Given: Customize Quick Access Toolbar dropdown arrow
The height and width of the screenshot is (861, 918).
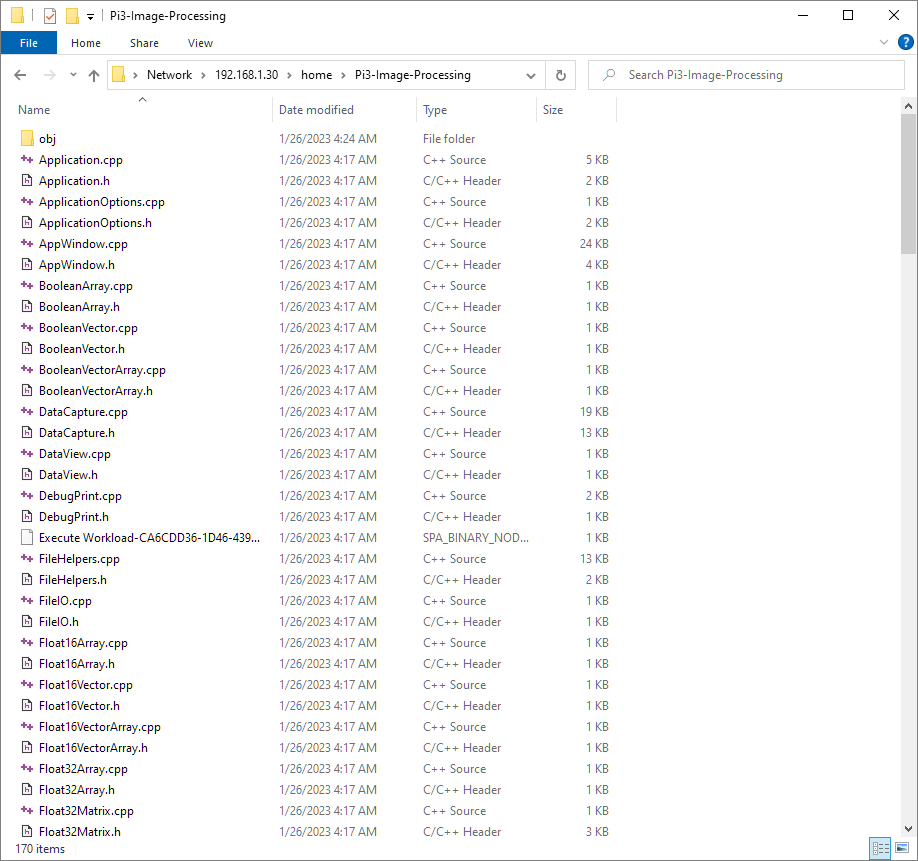Looking at the screenshot, I should click(90, 16).
